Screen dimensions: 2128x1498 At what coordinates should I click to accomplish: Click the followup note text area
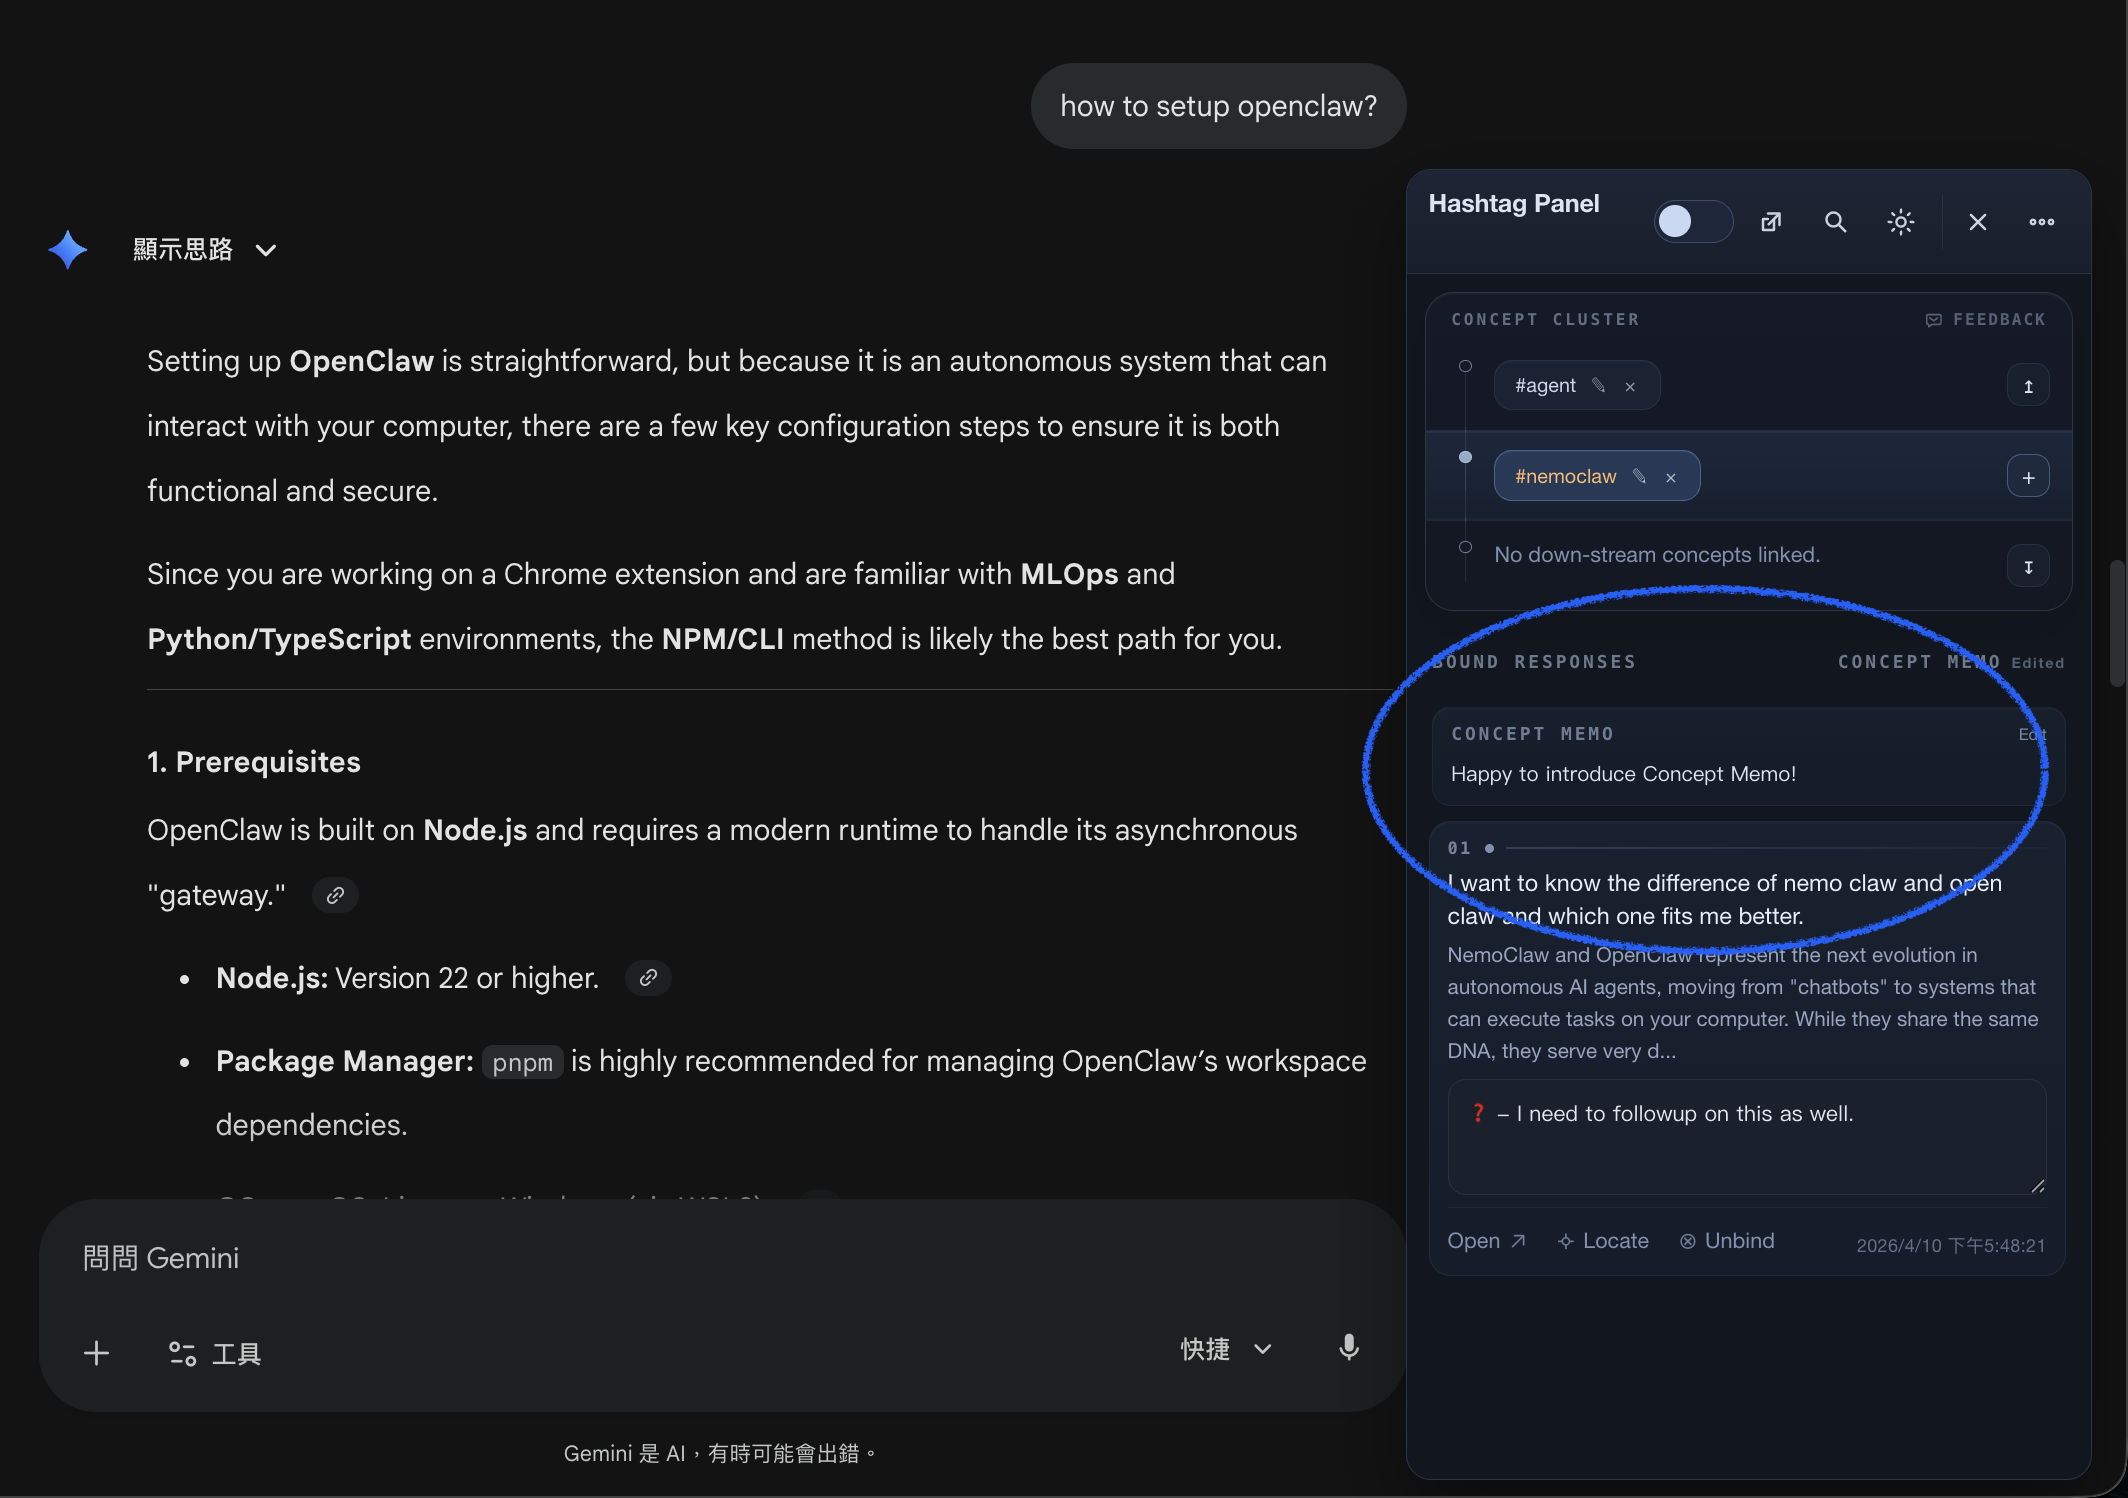click(1746, 1136)
